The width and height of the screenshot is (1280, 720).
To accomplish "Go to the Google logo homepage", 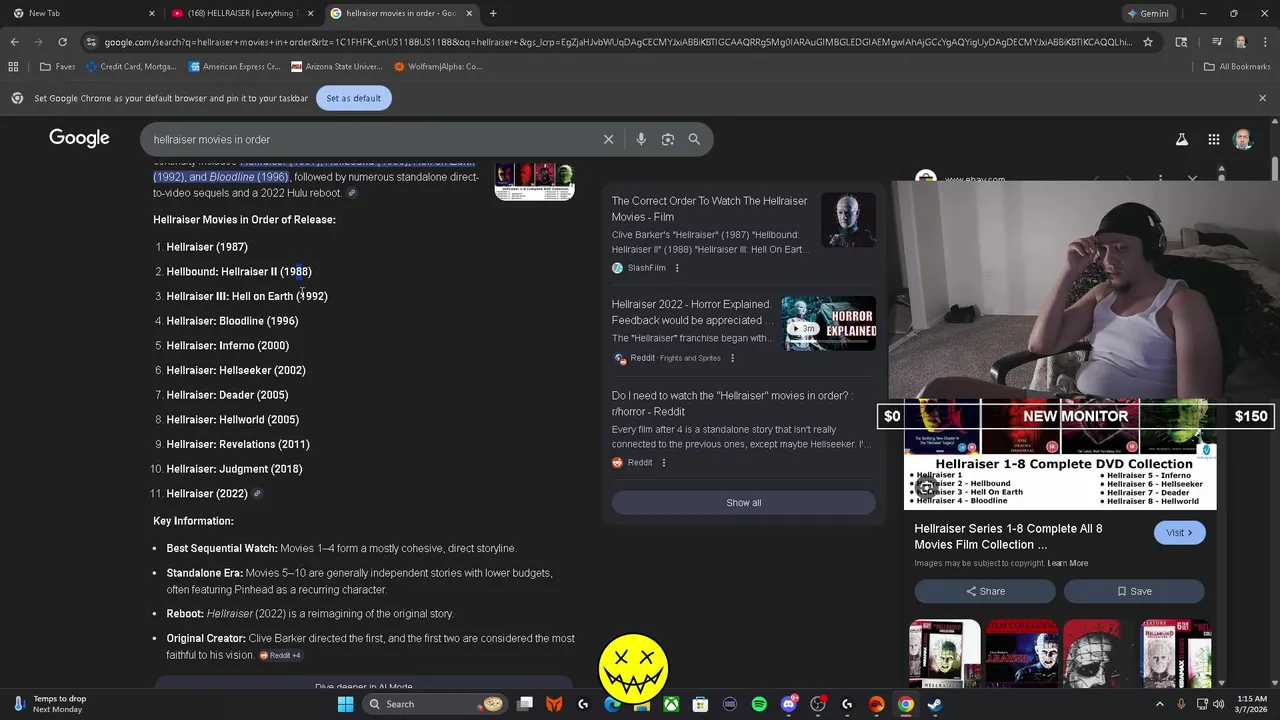I will click(79, 138).
